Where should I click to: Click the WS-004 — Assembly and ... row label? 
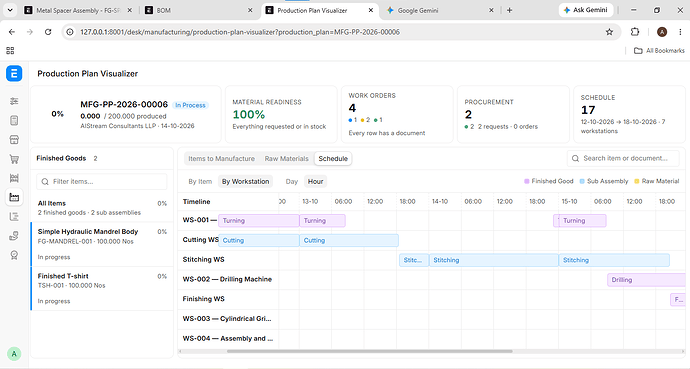[228, 339]
